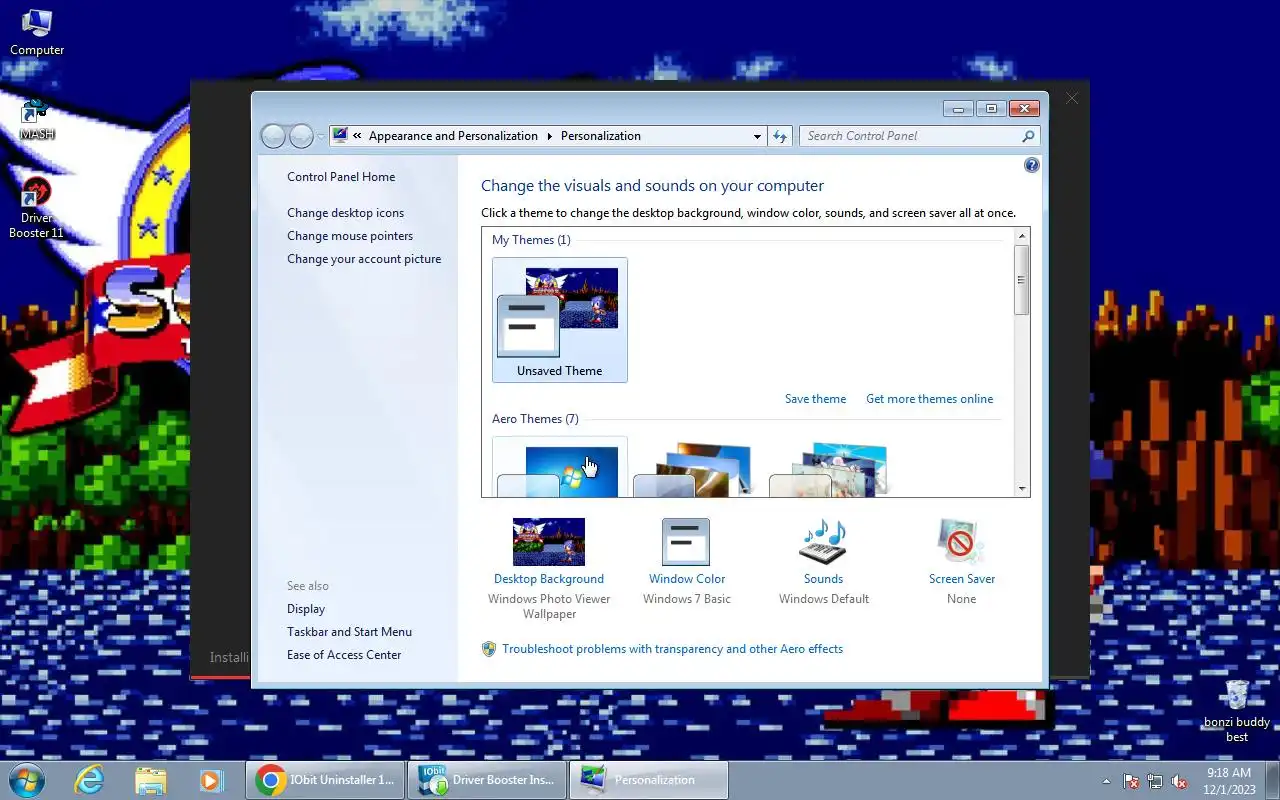The image size is (1280, 800).
Task: Click the Window Color icon
Action: pyautogui.click(x=686, y=542)
